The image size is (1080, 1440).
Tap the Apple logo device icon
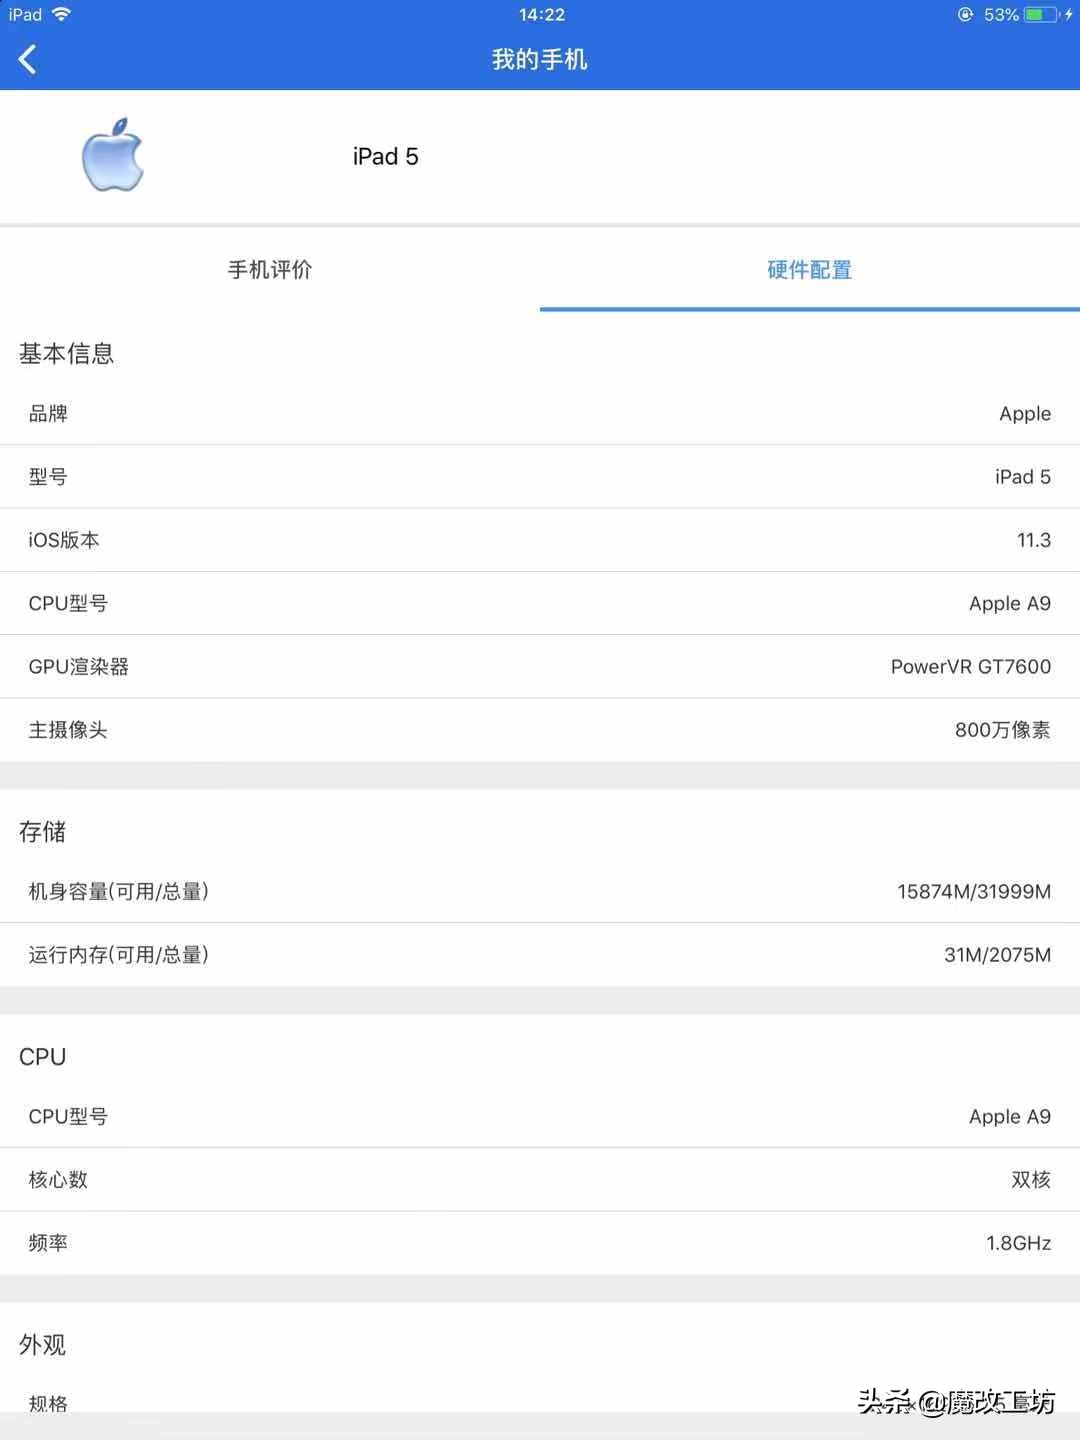tap(112, 156)
